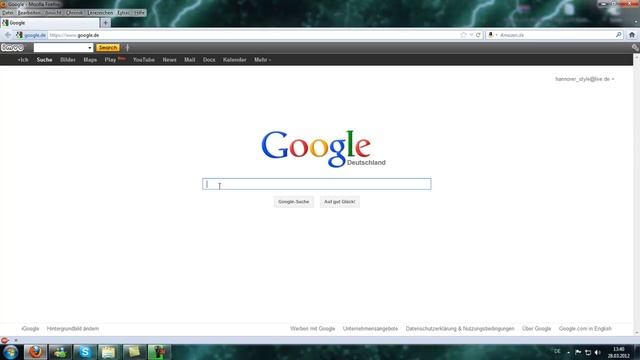Open the Windows Start orb
The height and width of the screenshot is (360, 640).
click(10, 352)
